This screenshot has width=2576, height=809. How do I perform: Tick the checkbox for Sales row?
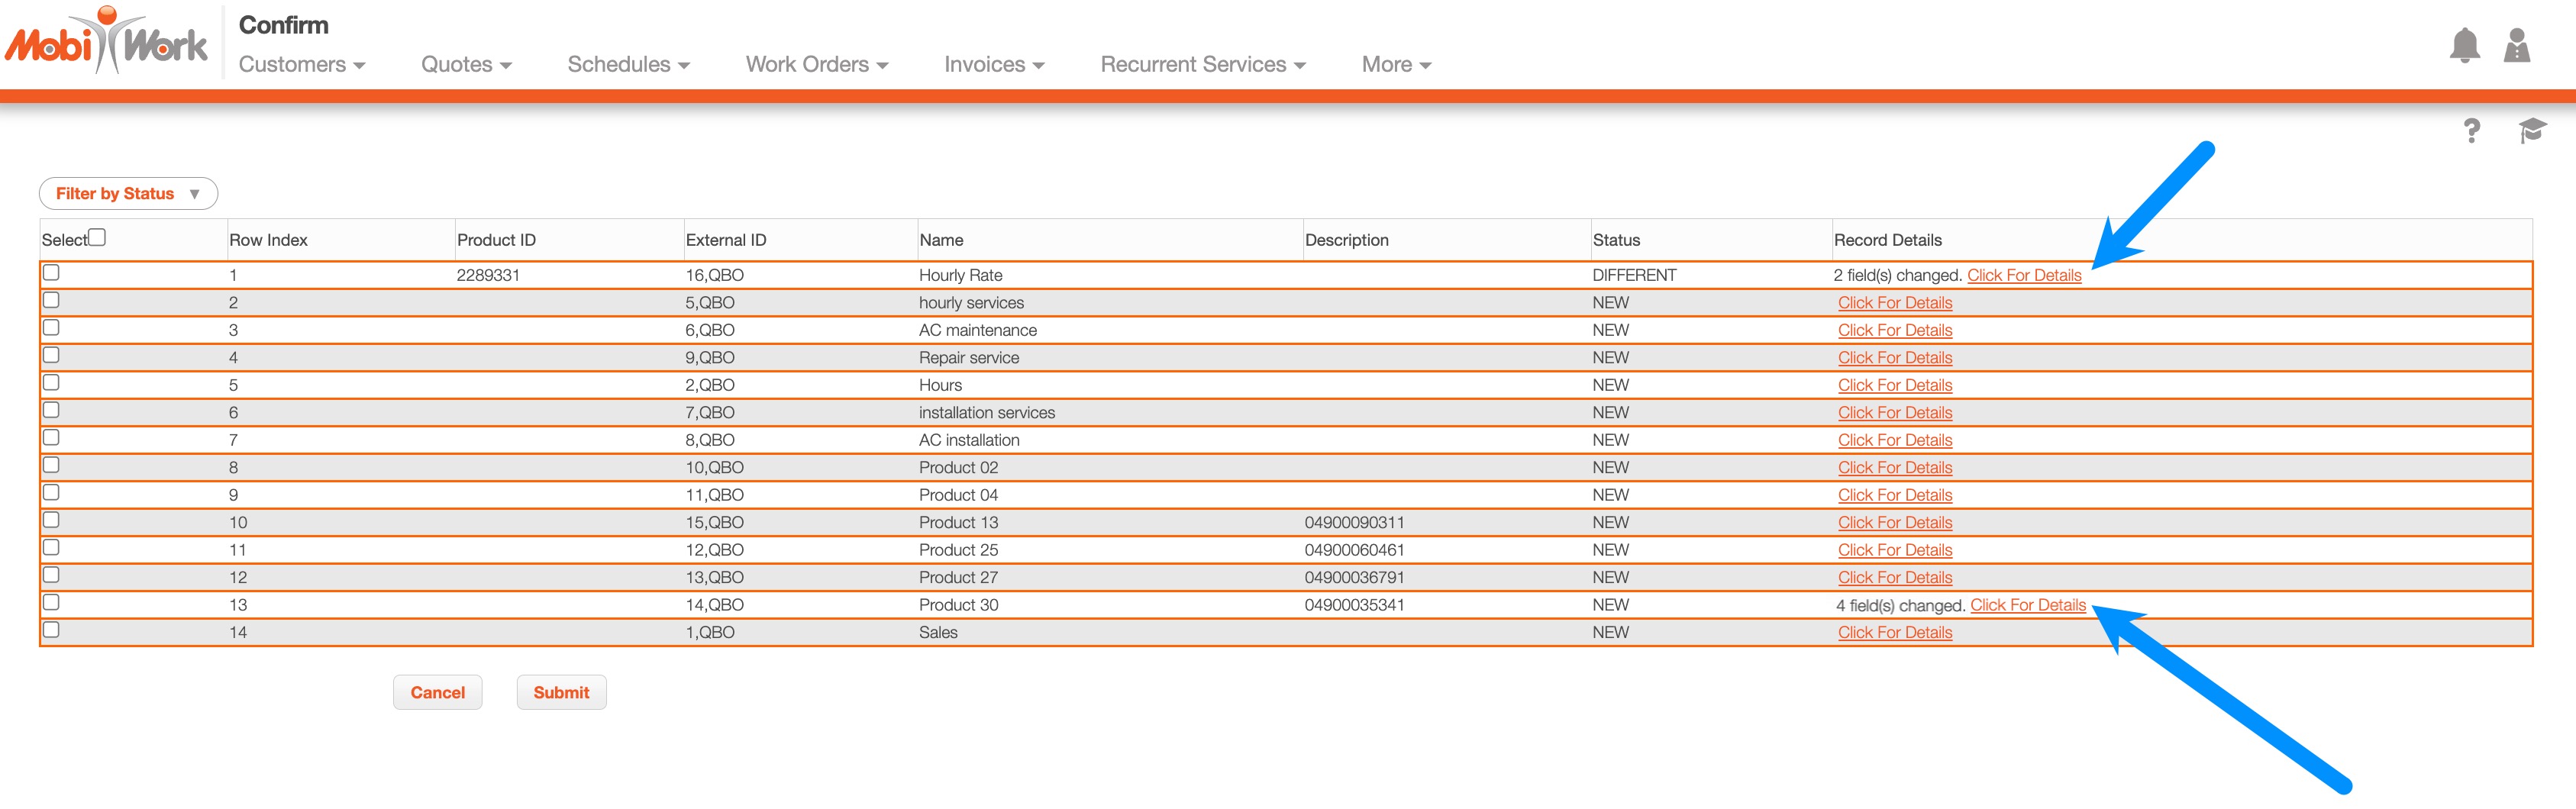pyautogui.click(x=52, y=630)
